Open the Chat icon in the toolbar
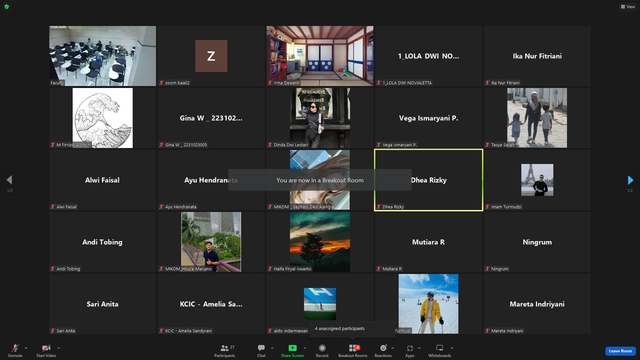Image resolution: width=640 pixels, height=360 pixels. point(261,348)
